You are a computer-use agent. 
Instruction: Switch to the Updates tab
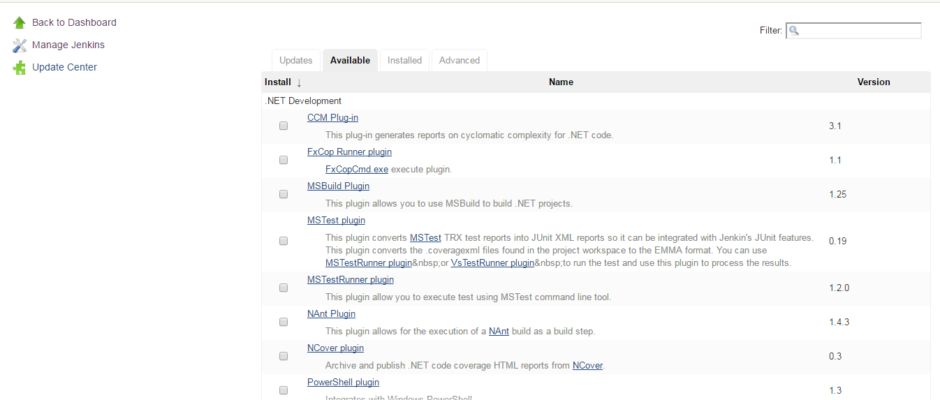click(x=296, y=60)
